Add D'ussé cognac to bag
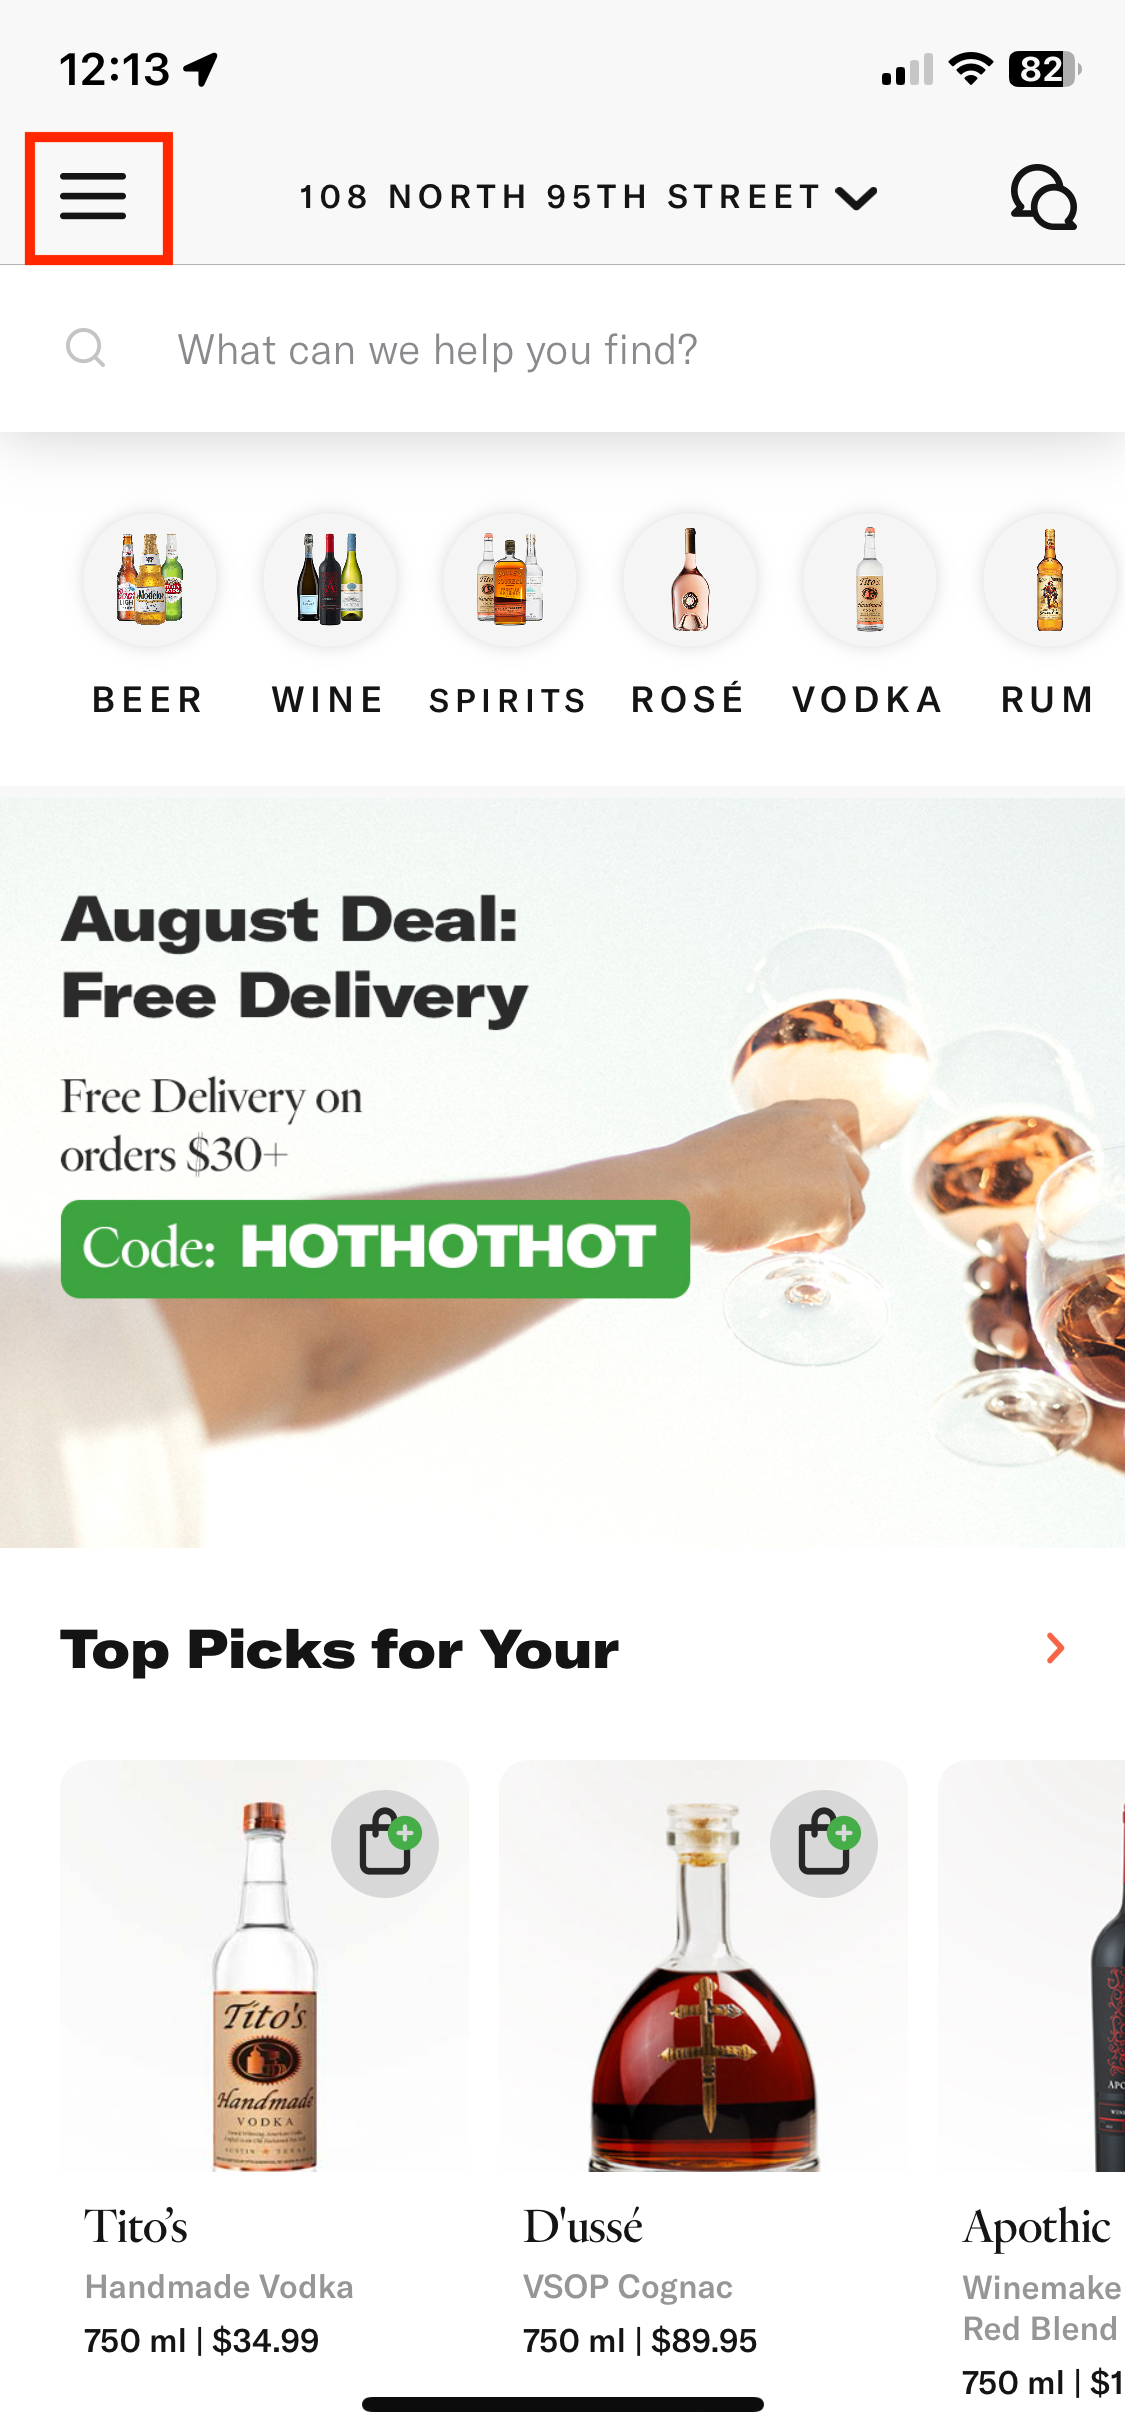 click(x=824, y=1843)
